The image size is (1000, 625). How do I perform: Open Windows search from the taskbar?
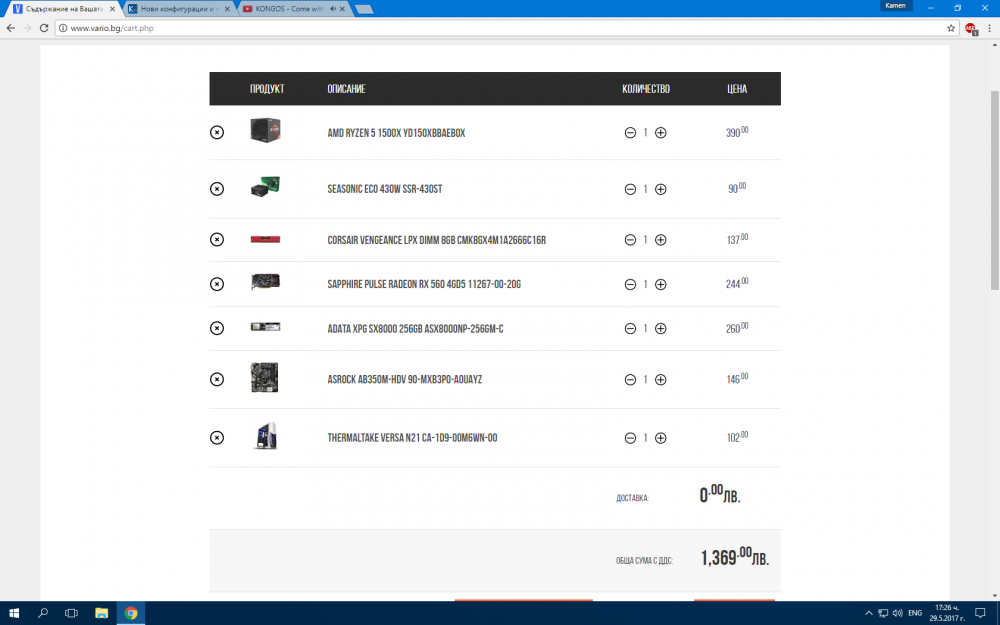coord(43,614)
